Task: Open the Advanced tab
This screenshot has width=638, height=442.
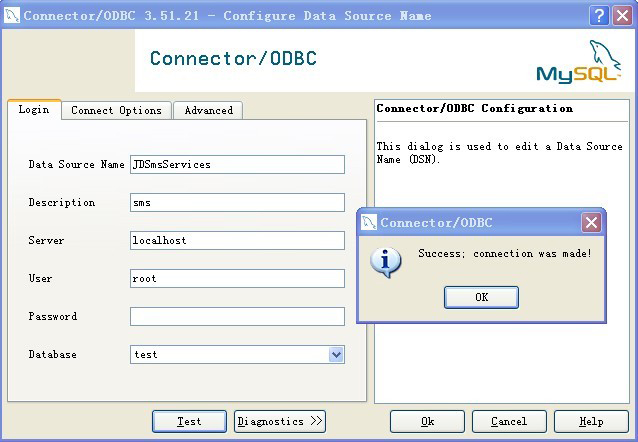Action: click(x=208, y=110)
